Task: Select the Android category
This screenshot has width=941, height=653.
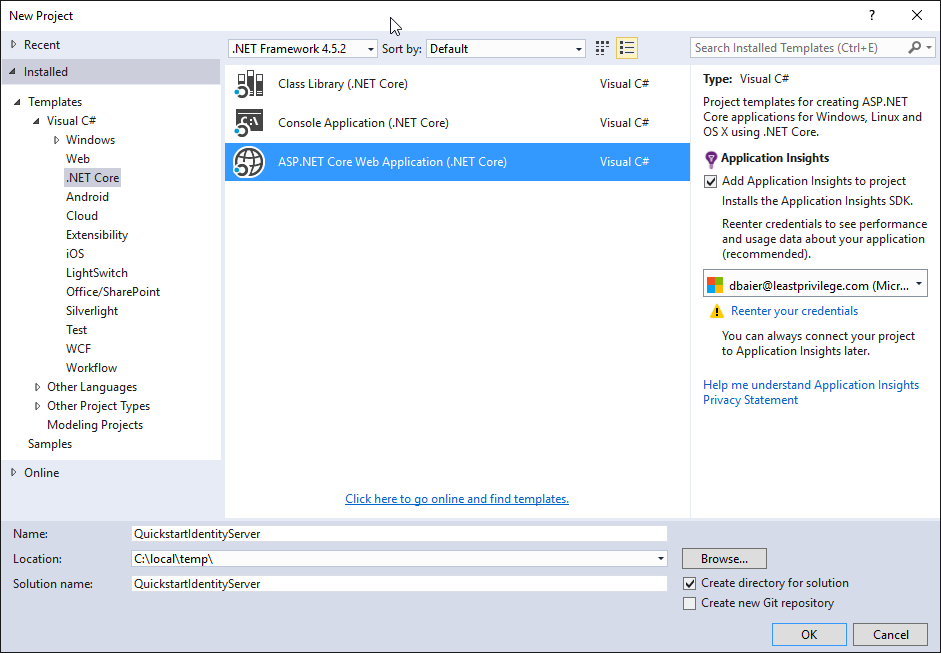Action: click(x=88, y=197)
